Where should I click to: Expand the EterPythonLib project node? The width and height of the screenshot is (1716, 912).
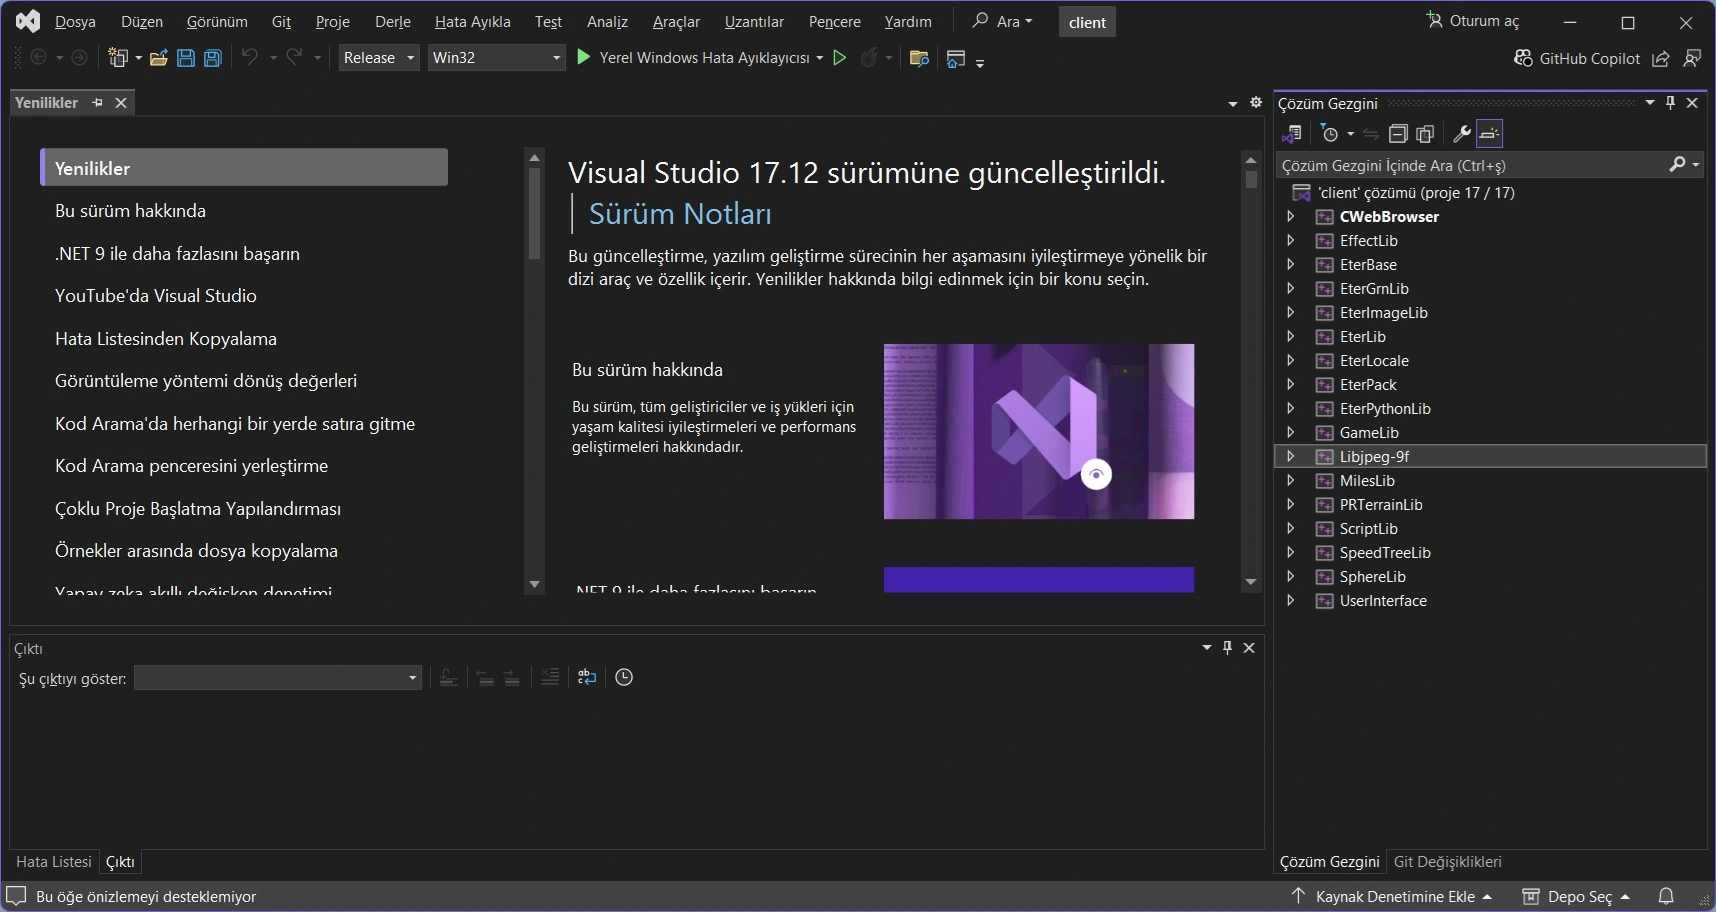coord(1291,408)
